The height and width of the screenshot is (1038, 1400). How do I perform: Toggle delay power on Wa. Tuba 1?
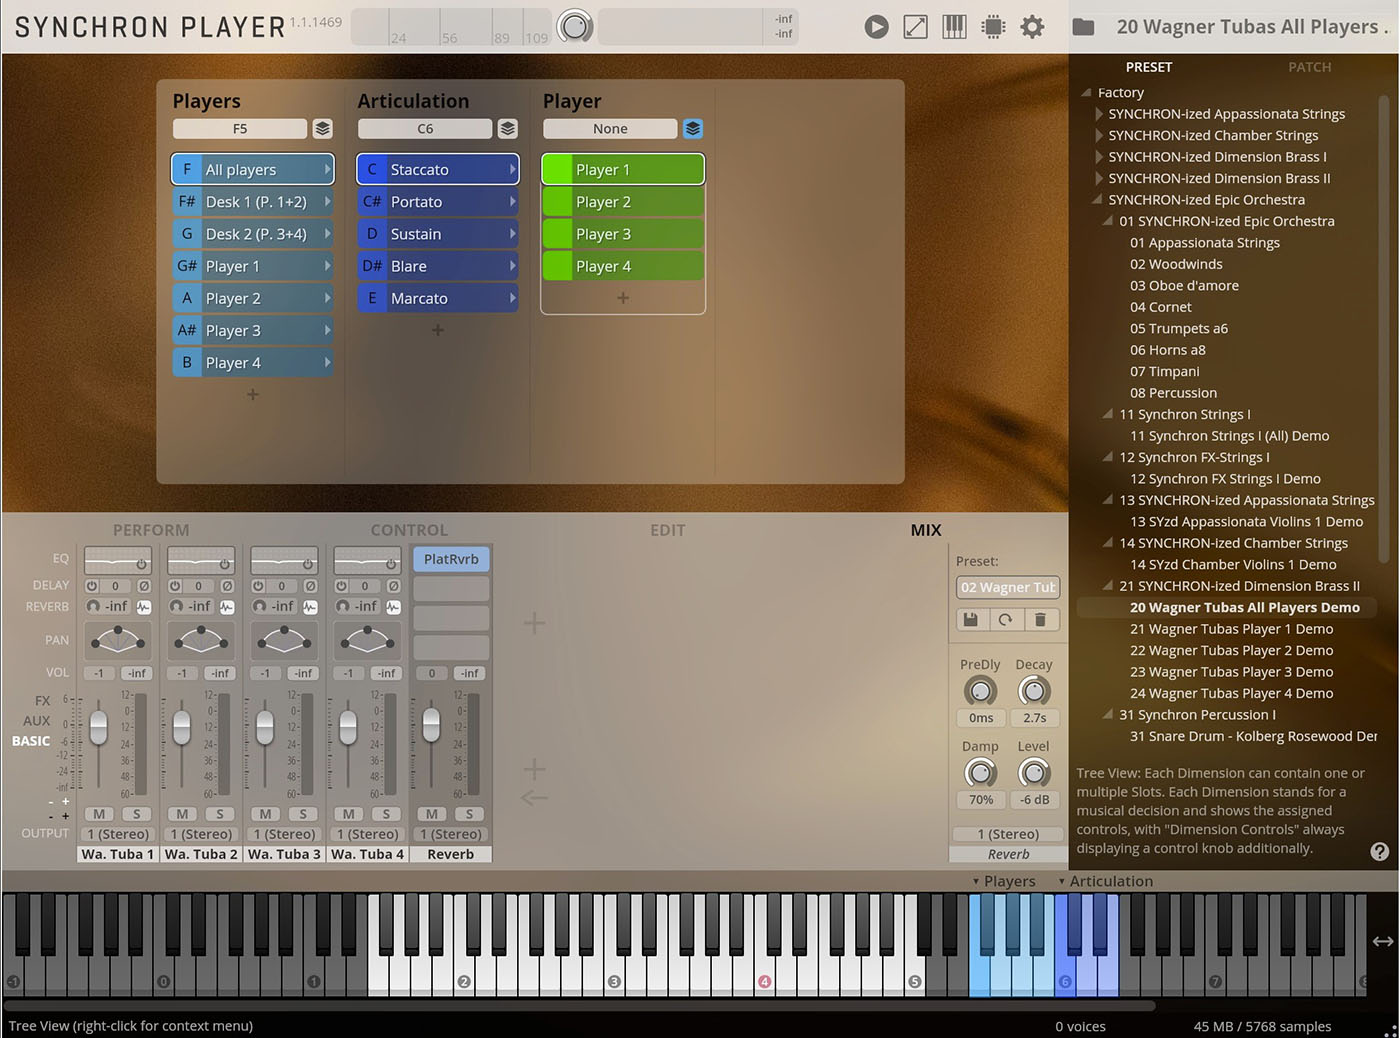[92, 586]
